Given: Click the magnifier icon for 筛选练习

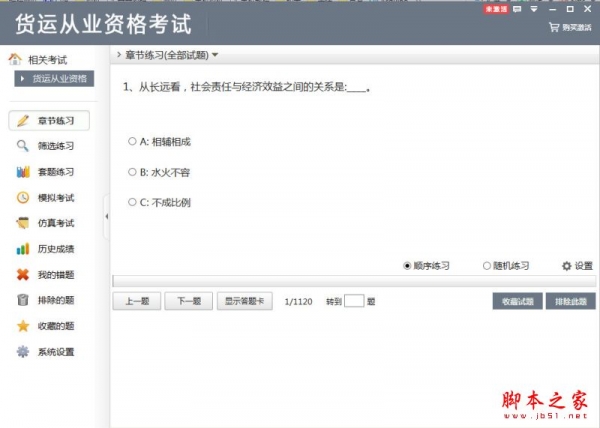Looking at the screenshot, I should pyautogui.click(x=23, y=146).
